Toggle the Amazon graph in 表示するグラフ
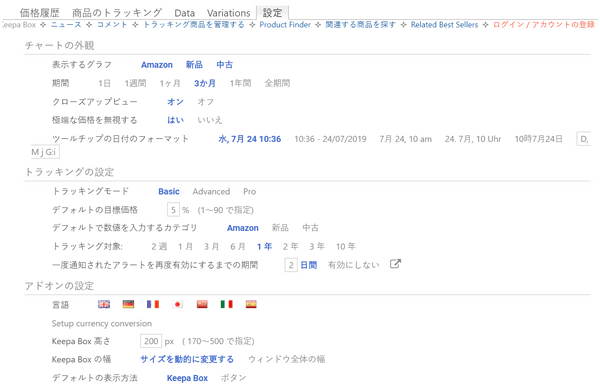The width and height of the screenshot is (600, 388). [x=157, y=65]
